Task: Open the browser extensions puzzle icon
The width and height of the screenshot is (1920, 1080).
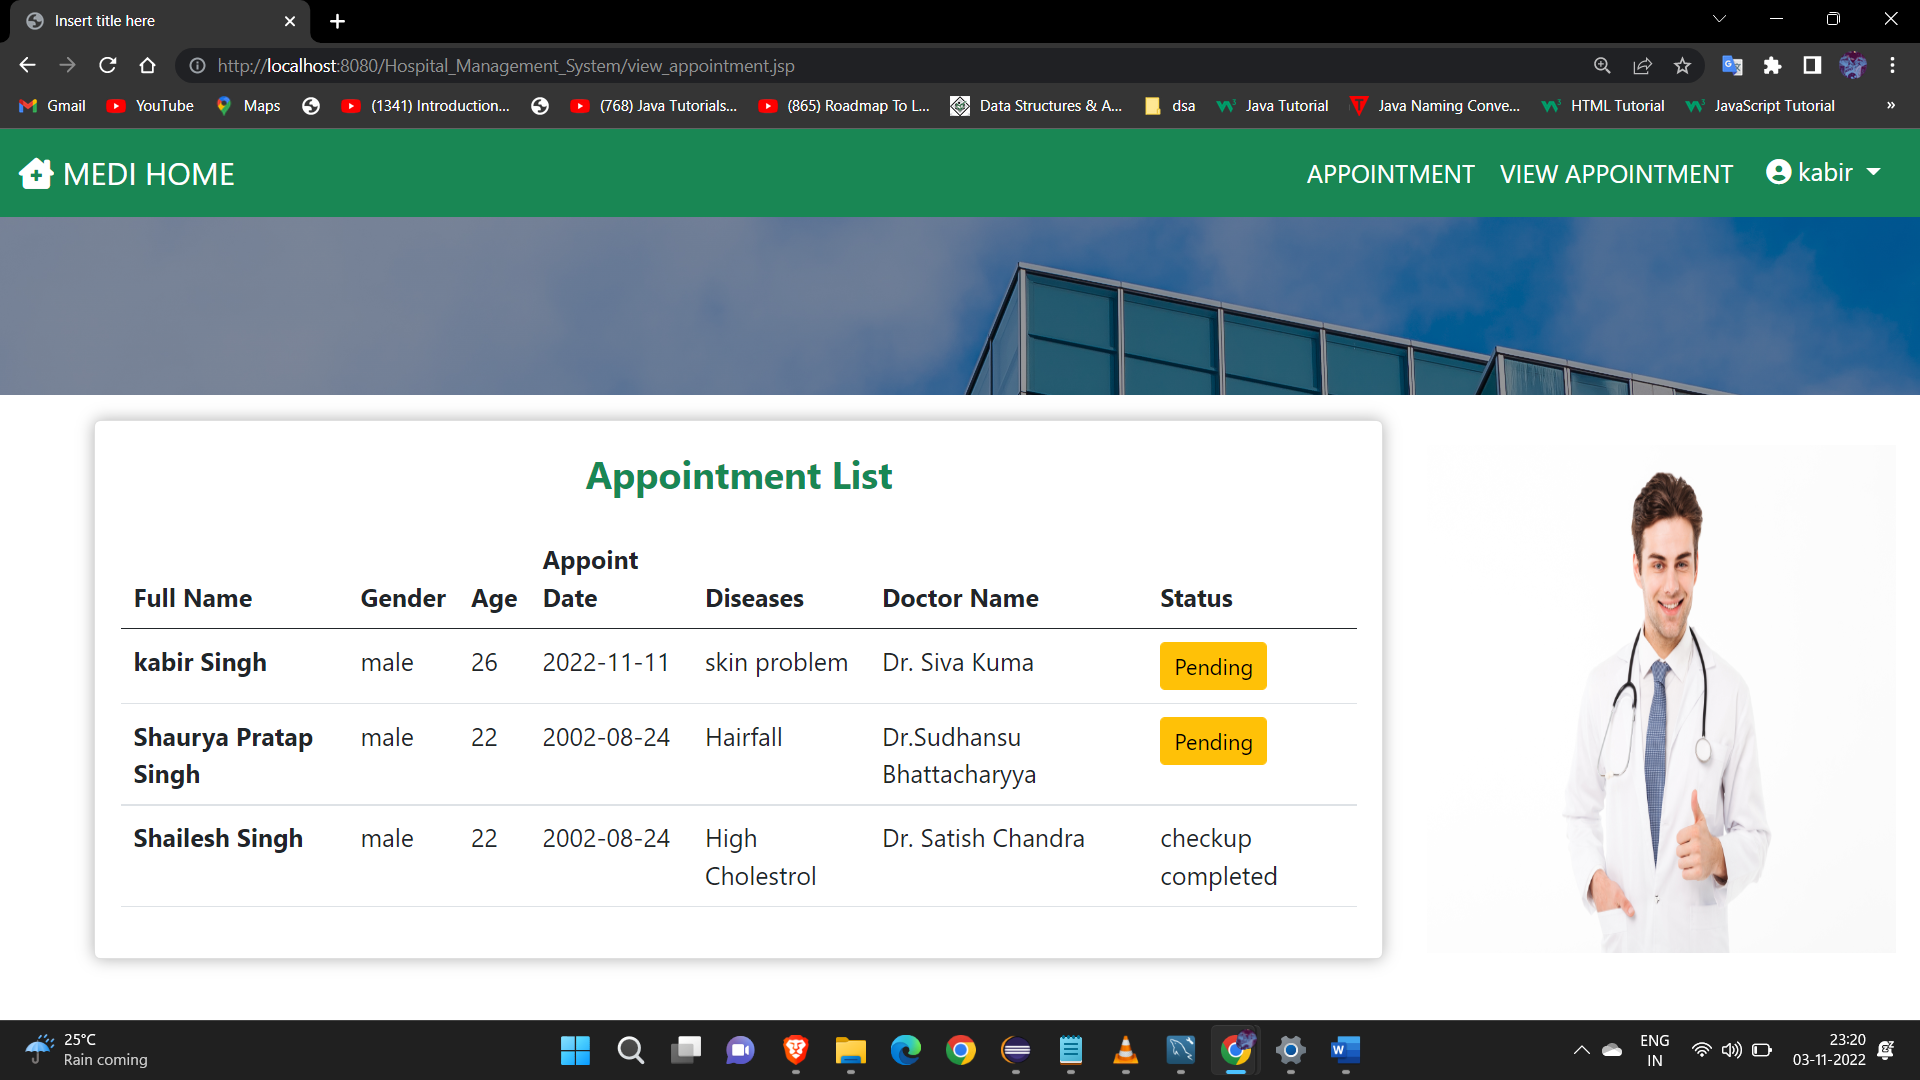Action: pos(1773,65)
